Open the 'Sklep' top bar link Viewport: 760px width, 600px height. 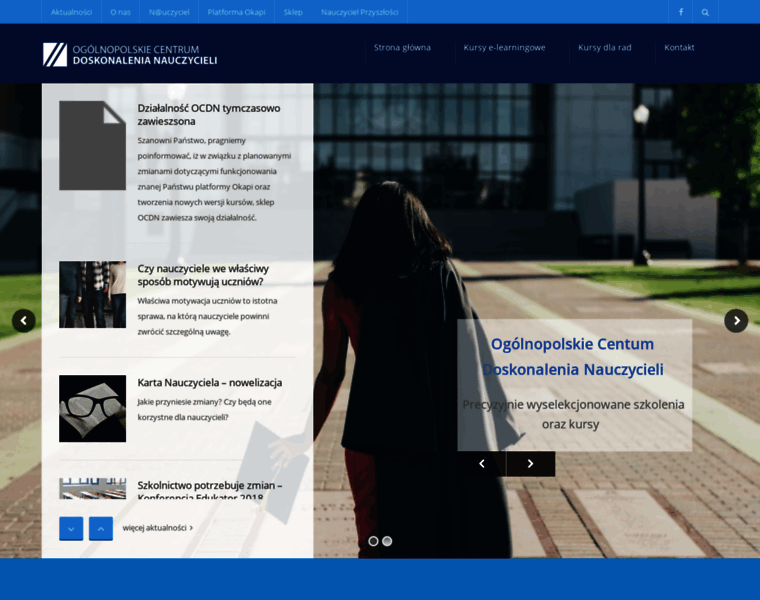point(293,12)
